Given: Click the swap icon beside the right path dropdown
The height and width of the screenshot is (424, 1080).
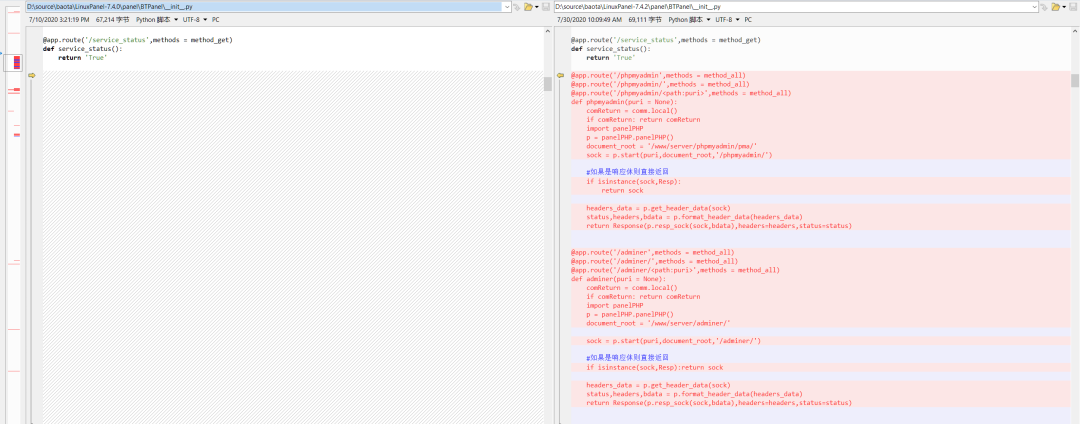Looking at the screenshot, I should coord(1045,7).
